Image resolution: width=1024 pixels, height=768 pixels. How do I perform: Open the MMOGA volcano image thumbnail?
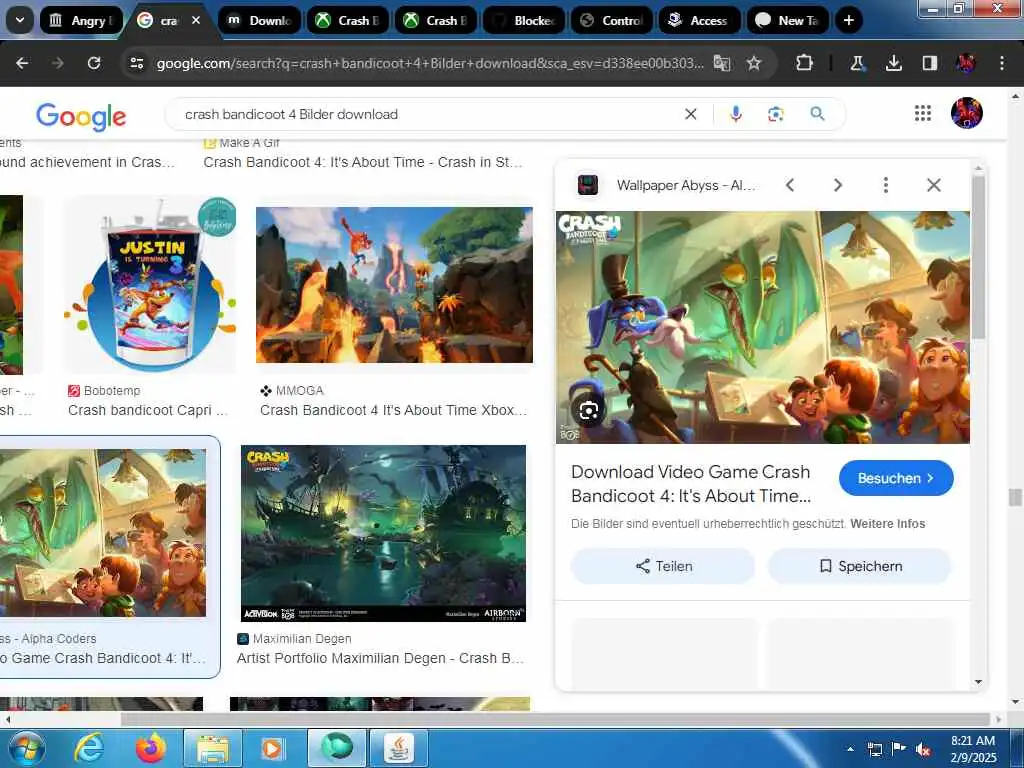click(x=394, y=285)
